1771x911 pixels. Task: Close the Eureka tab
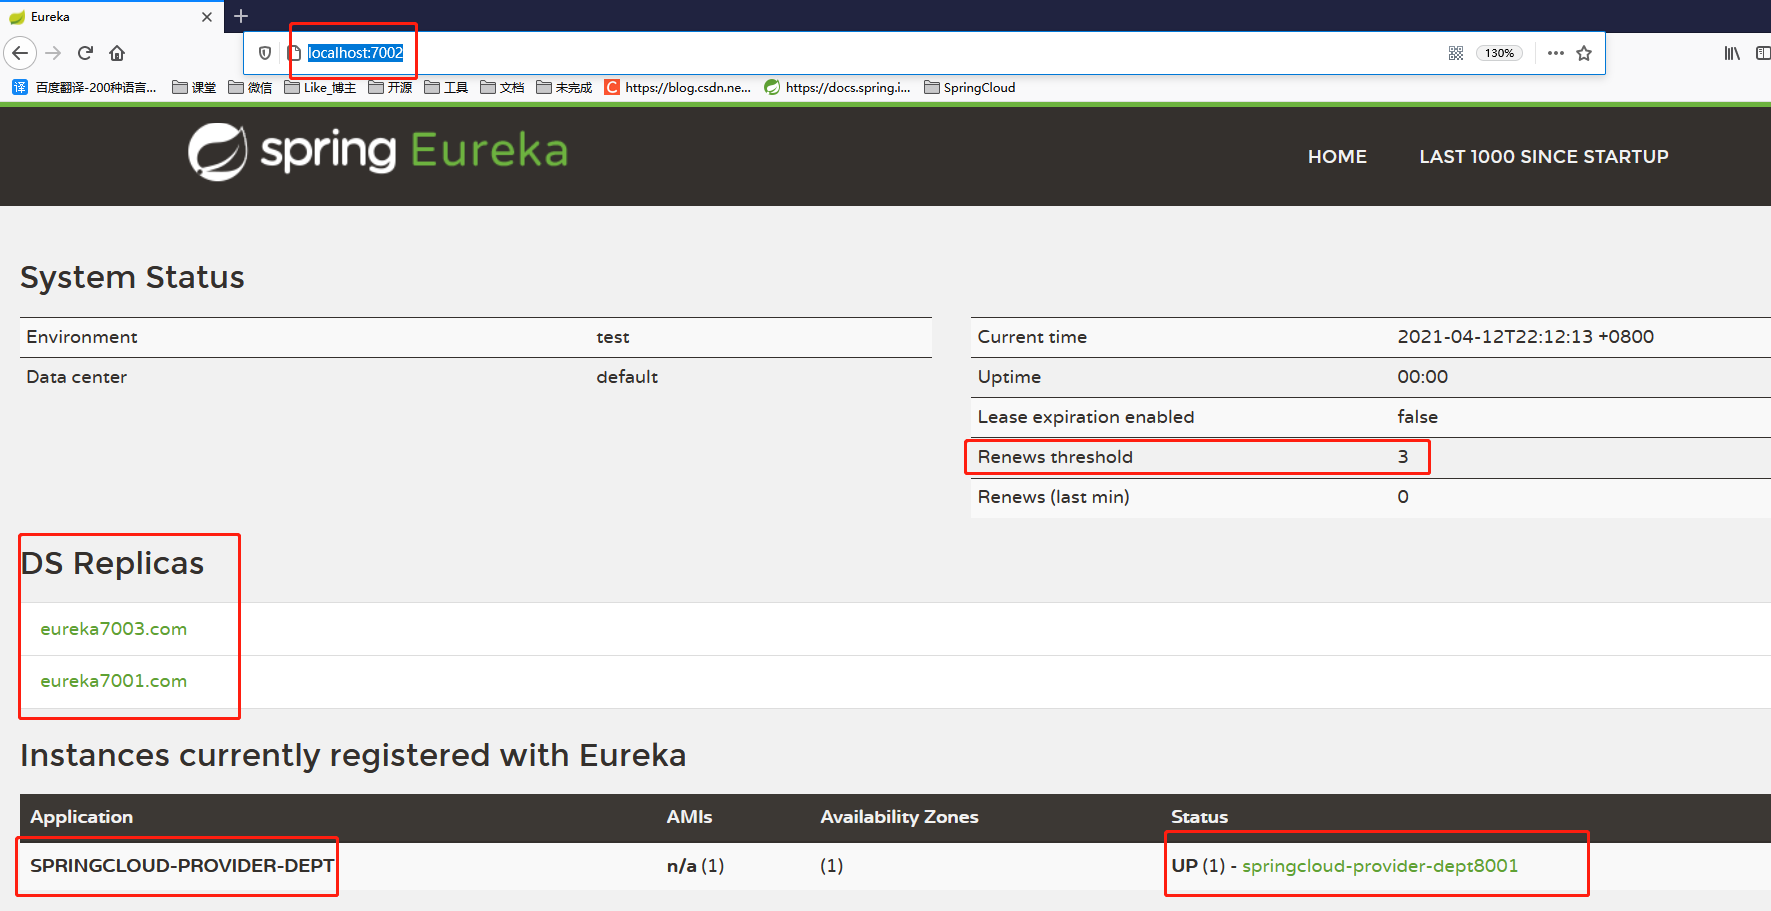[207, 17]
